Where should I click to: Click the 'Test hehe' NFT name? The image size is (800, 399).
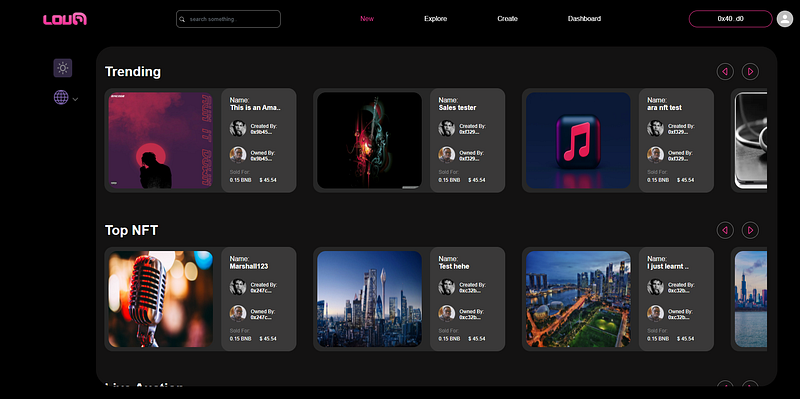tap(454, 266)
